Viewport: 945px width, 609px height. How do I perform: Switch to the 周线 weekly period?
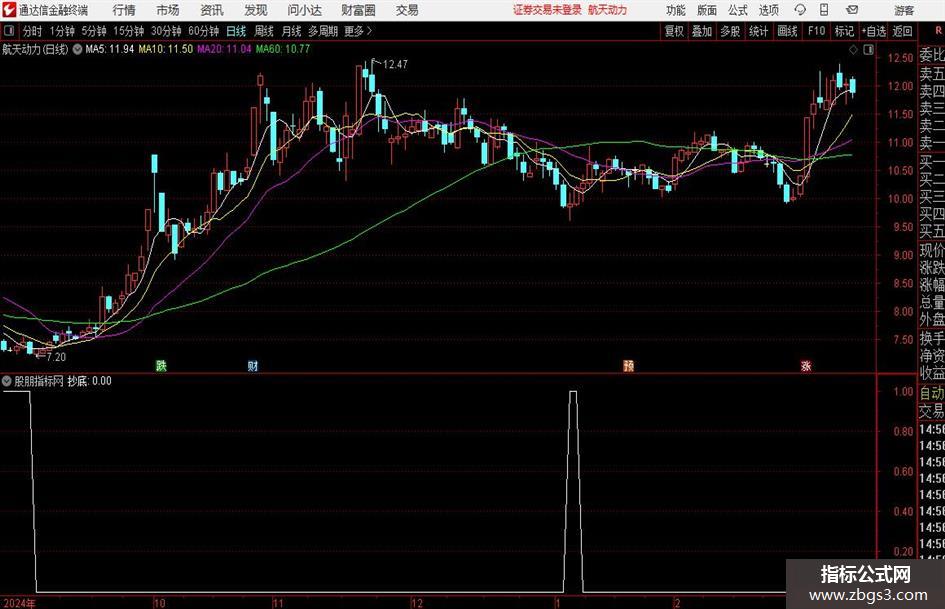tap(264, 31)
